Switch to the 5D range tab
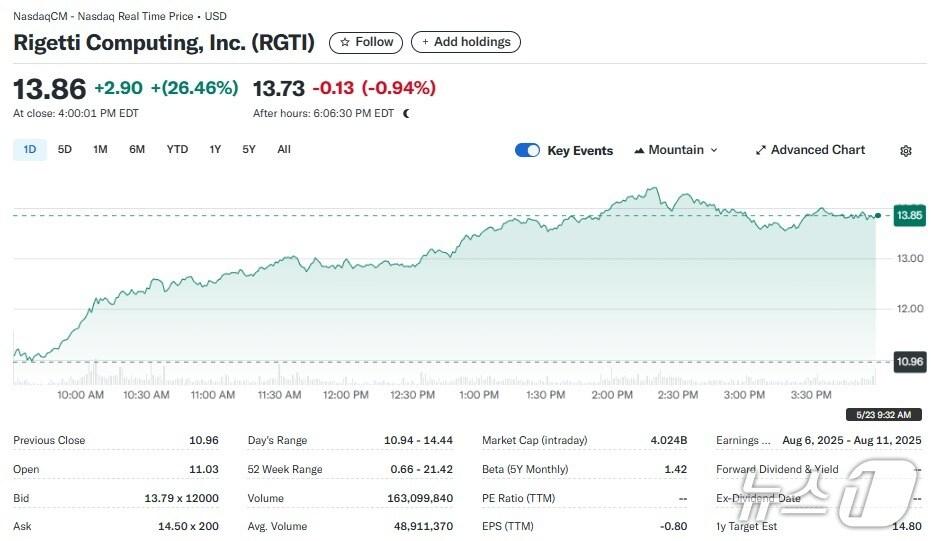The image size is (931, 541). (65, 150)
